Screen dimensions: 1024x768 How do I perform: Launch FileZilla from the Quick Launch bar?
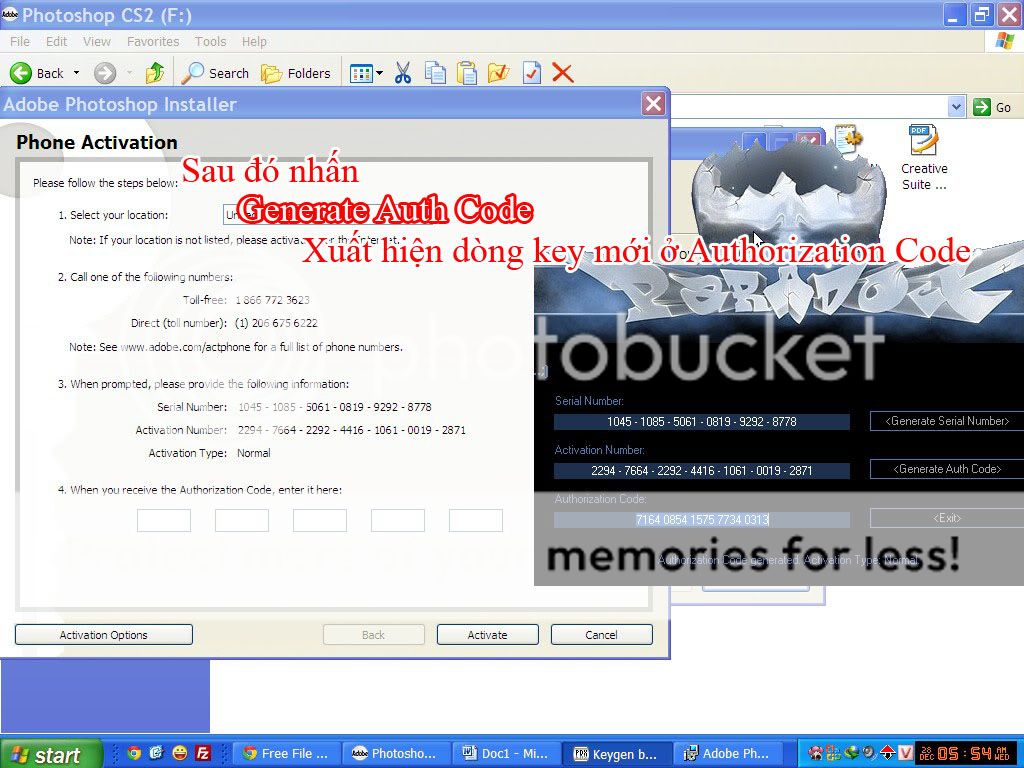(203, 753)
